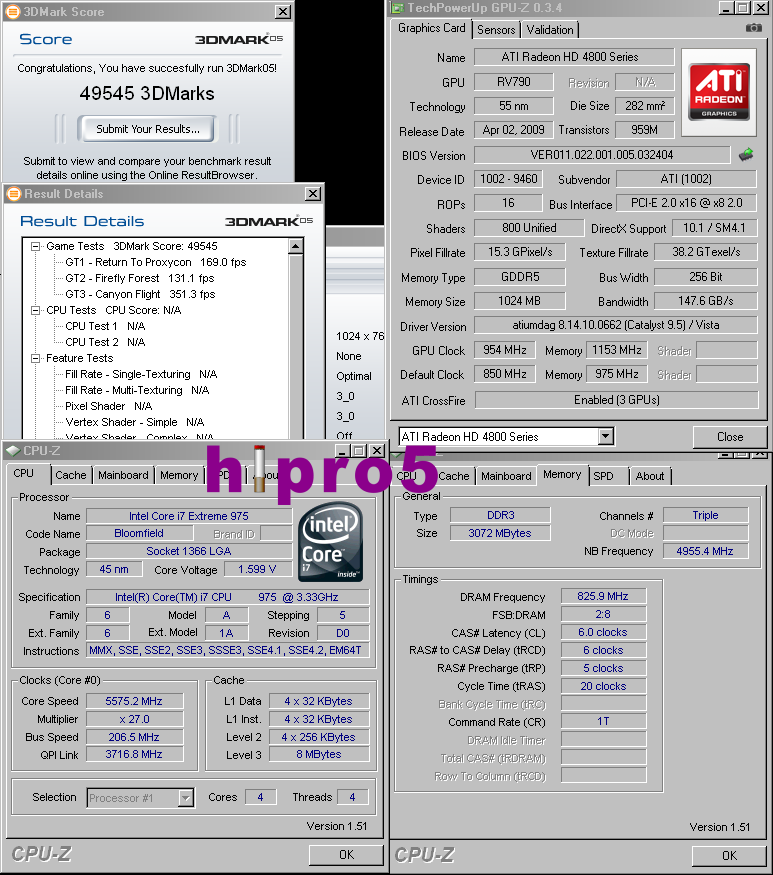Viewport: 773px width, 875px height.
Task: Click the ATI Radeon logo image
Action: (x=719, y=92)
